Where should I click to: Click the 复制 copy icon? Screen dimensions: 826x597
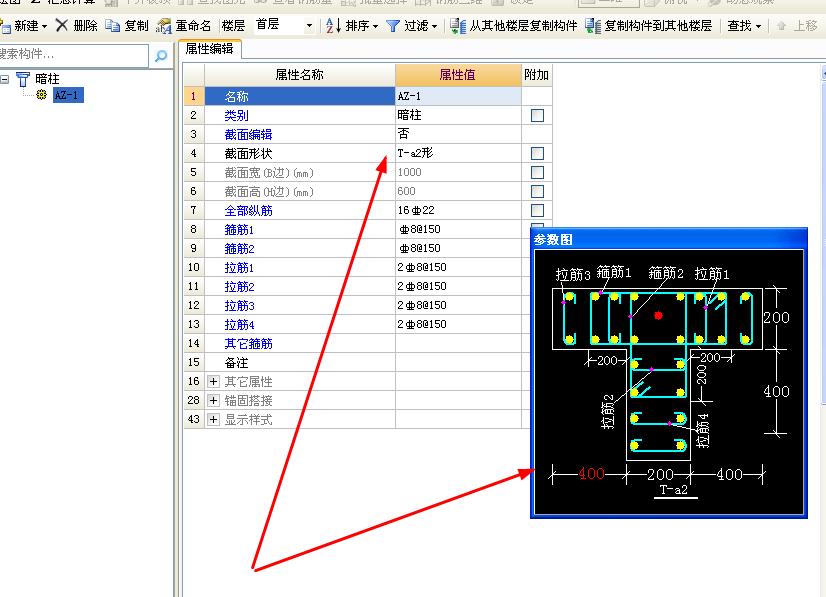[112, 25]
